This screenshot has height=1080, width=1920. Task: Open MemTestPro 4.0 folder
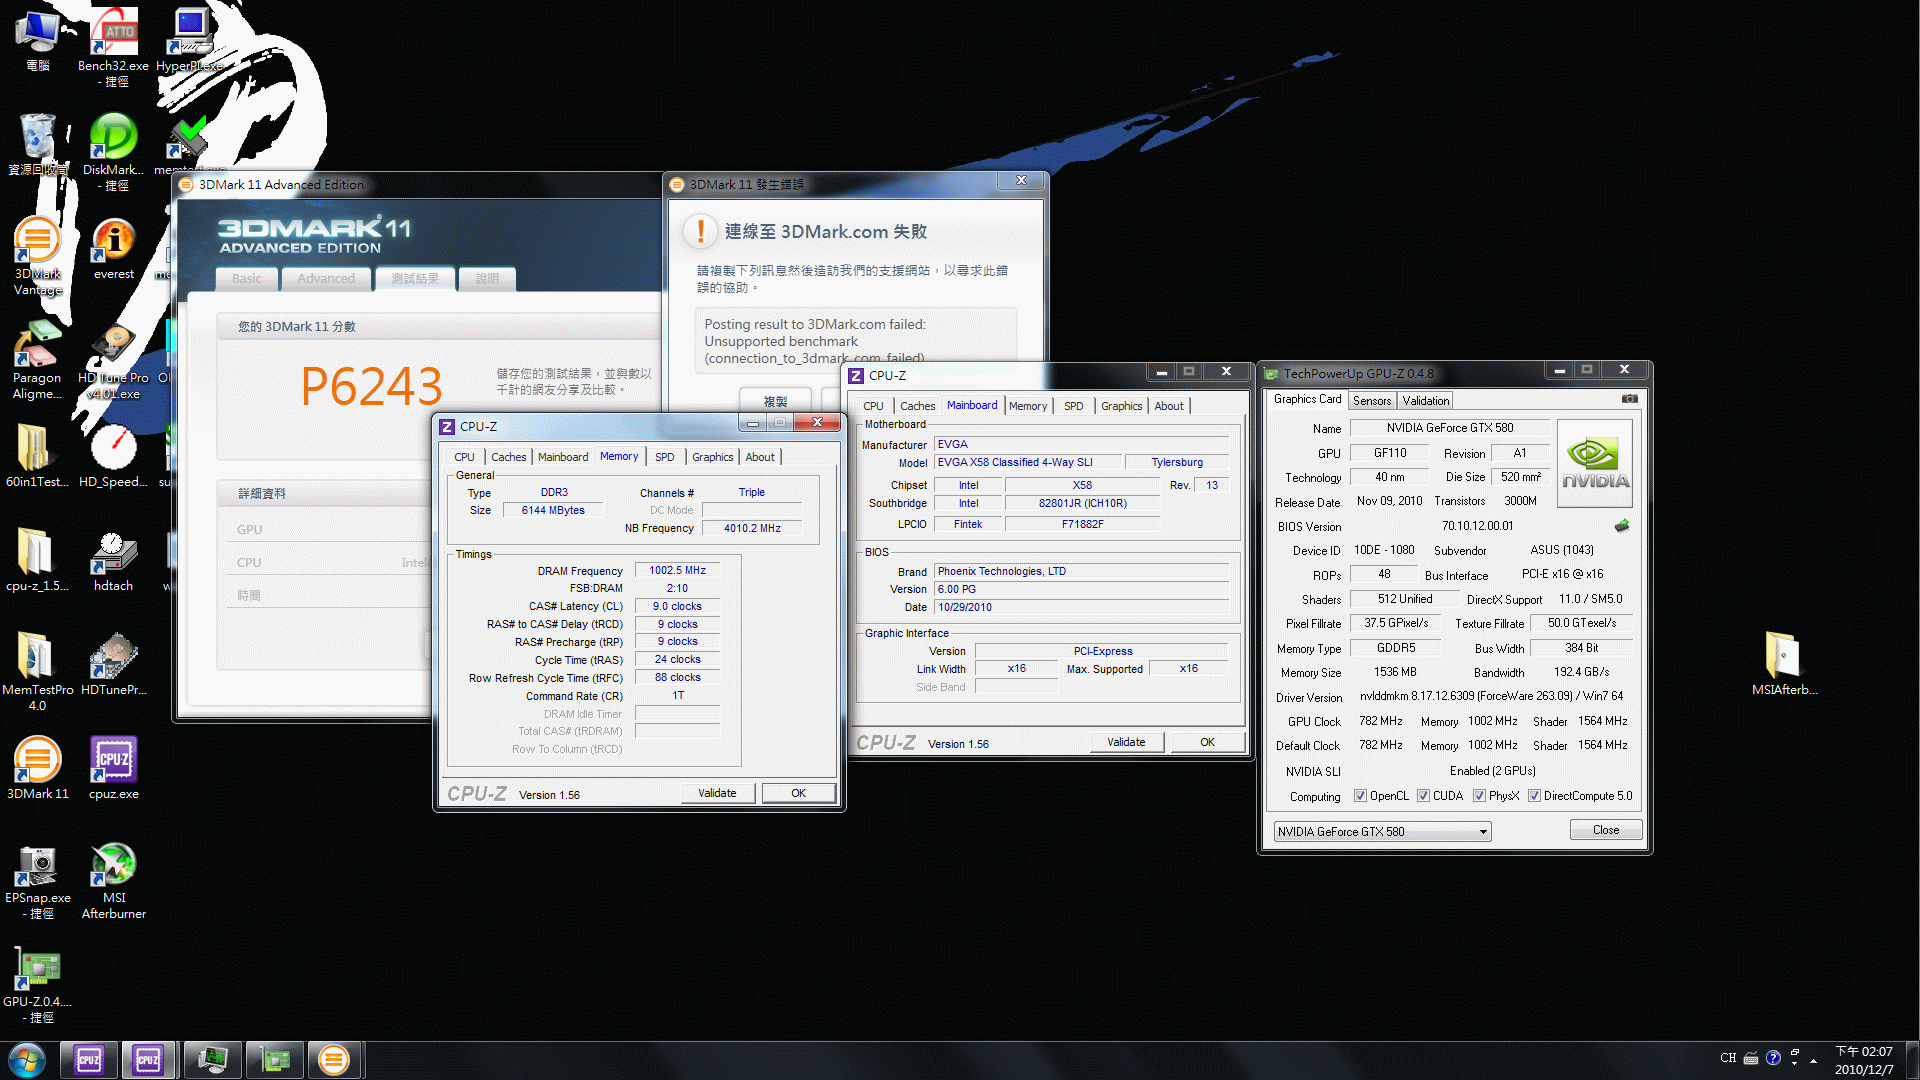(37, 672)
